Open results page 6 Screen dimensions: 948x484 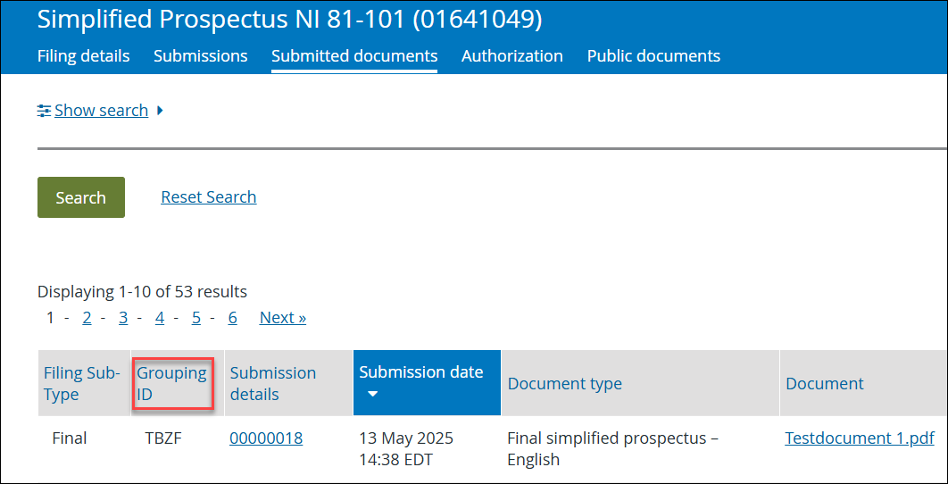coord(232,318)
